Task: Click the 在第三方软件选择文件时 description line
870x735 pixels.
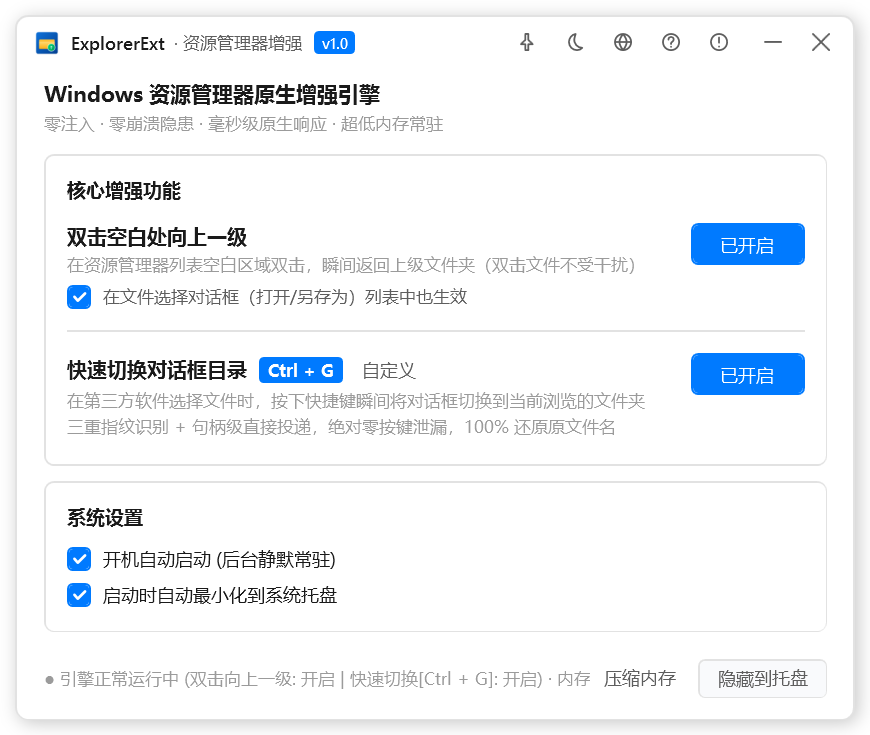Action: pyautogui.click(x=356, y=401)
